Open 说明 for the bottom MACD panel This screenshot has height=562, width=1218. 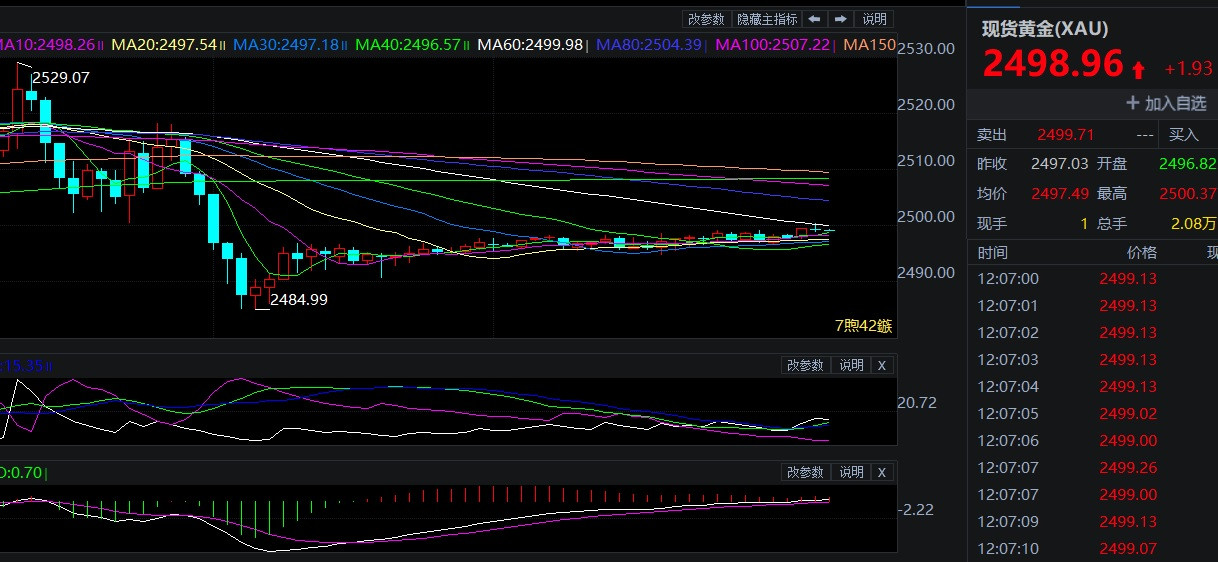coord(851,472)
